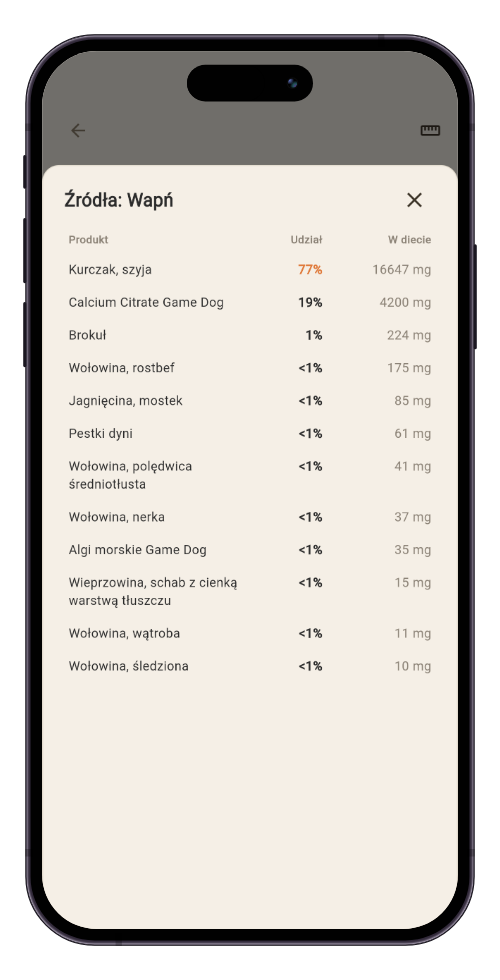The width and height of the screenshot is (500, 980).
Task: Open the ruler units icon
Action: pyautogui.click(x=430, y=131)
